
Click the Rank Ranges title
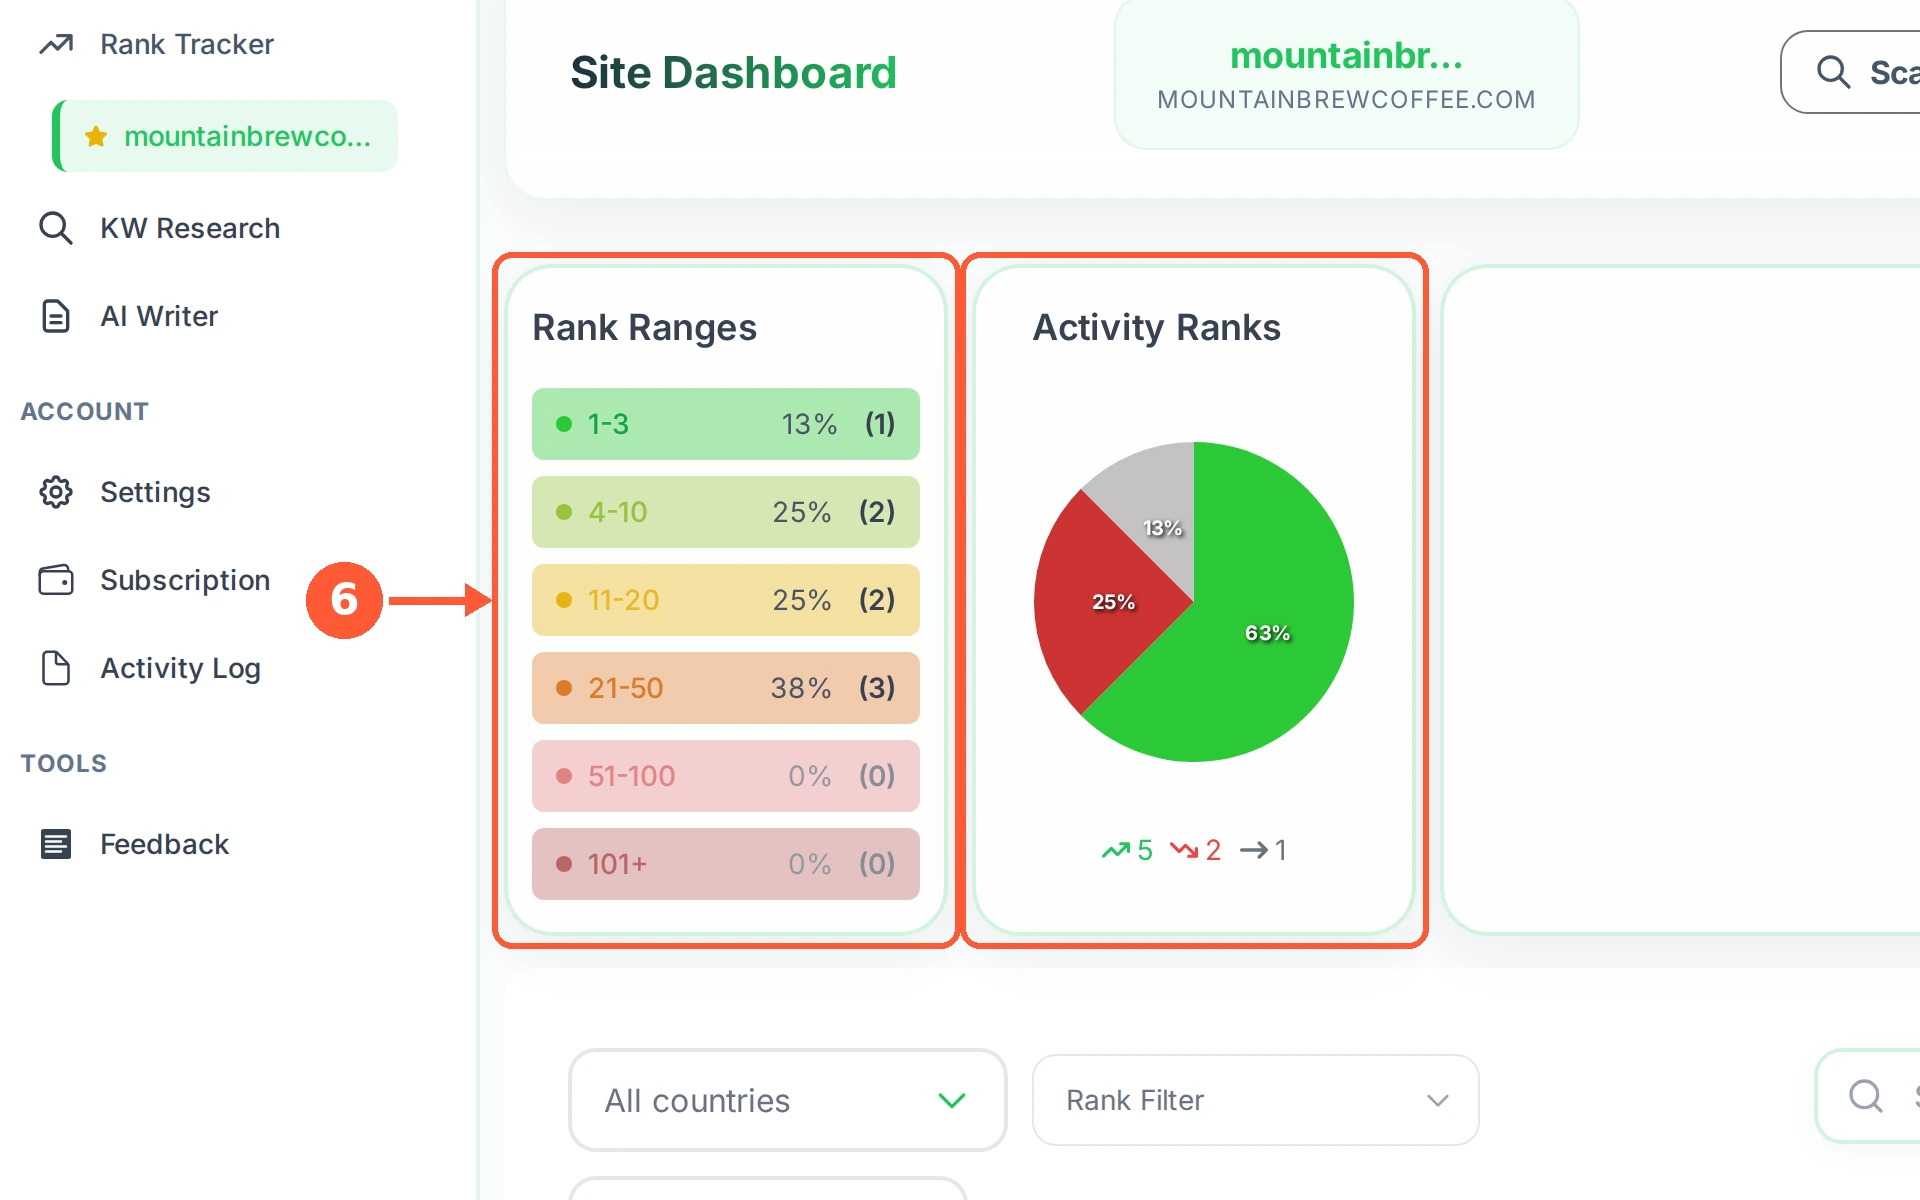pos(644,329)
